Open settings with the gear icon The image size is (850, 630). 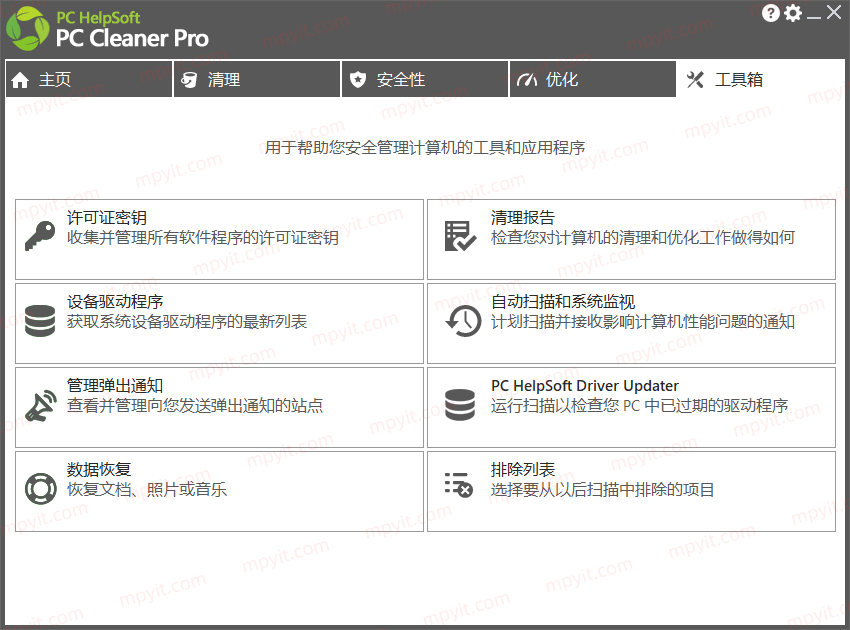pos(793,12)
